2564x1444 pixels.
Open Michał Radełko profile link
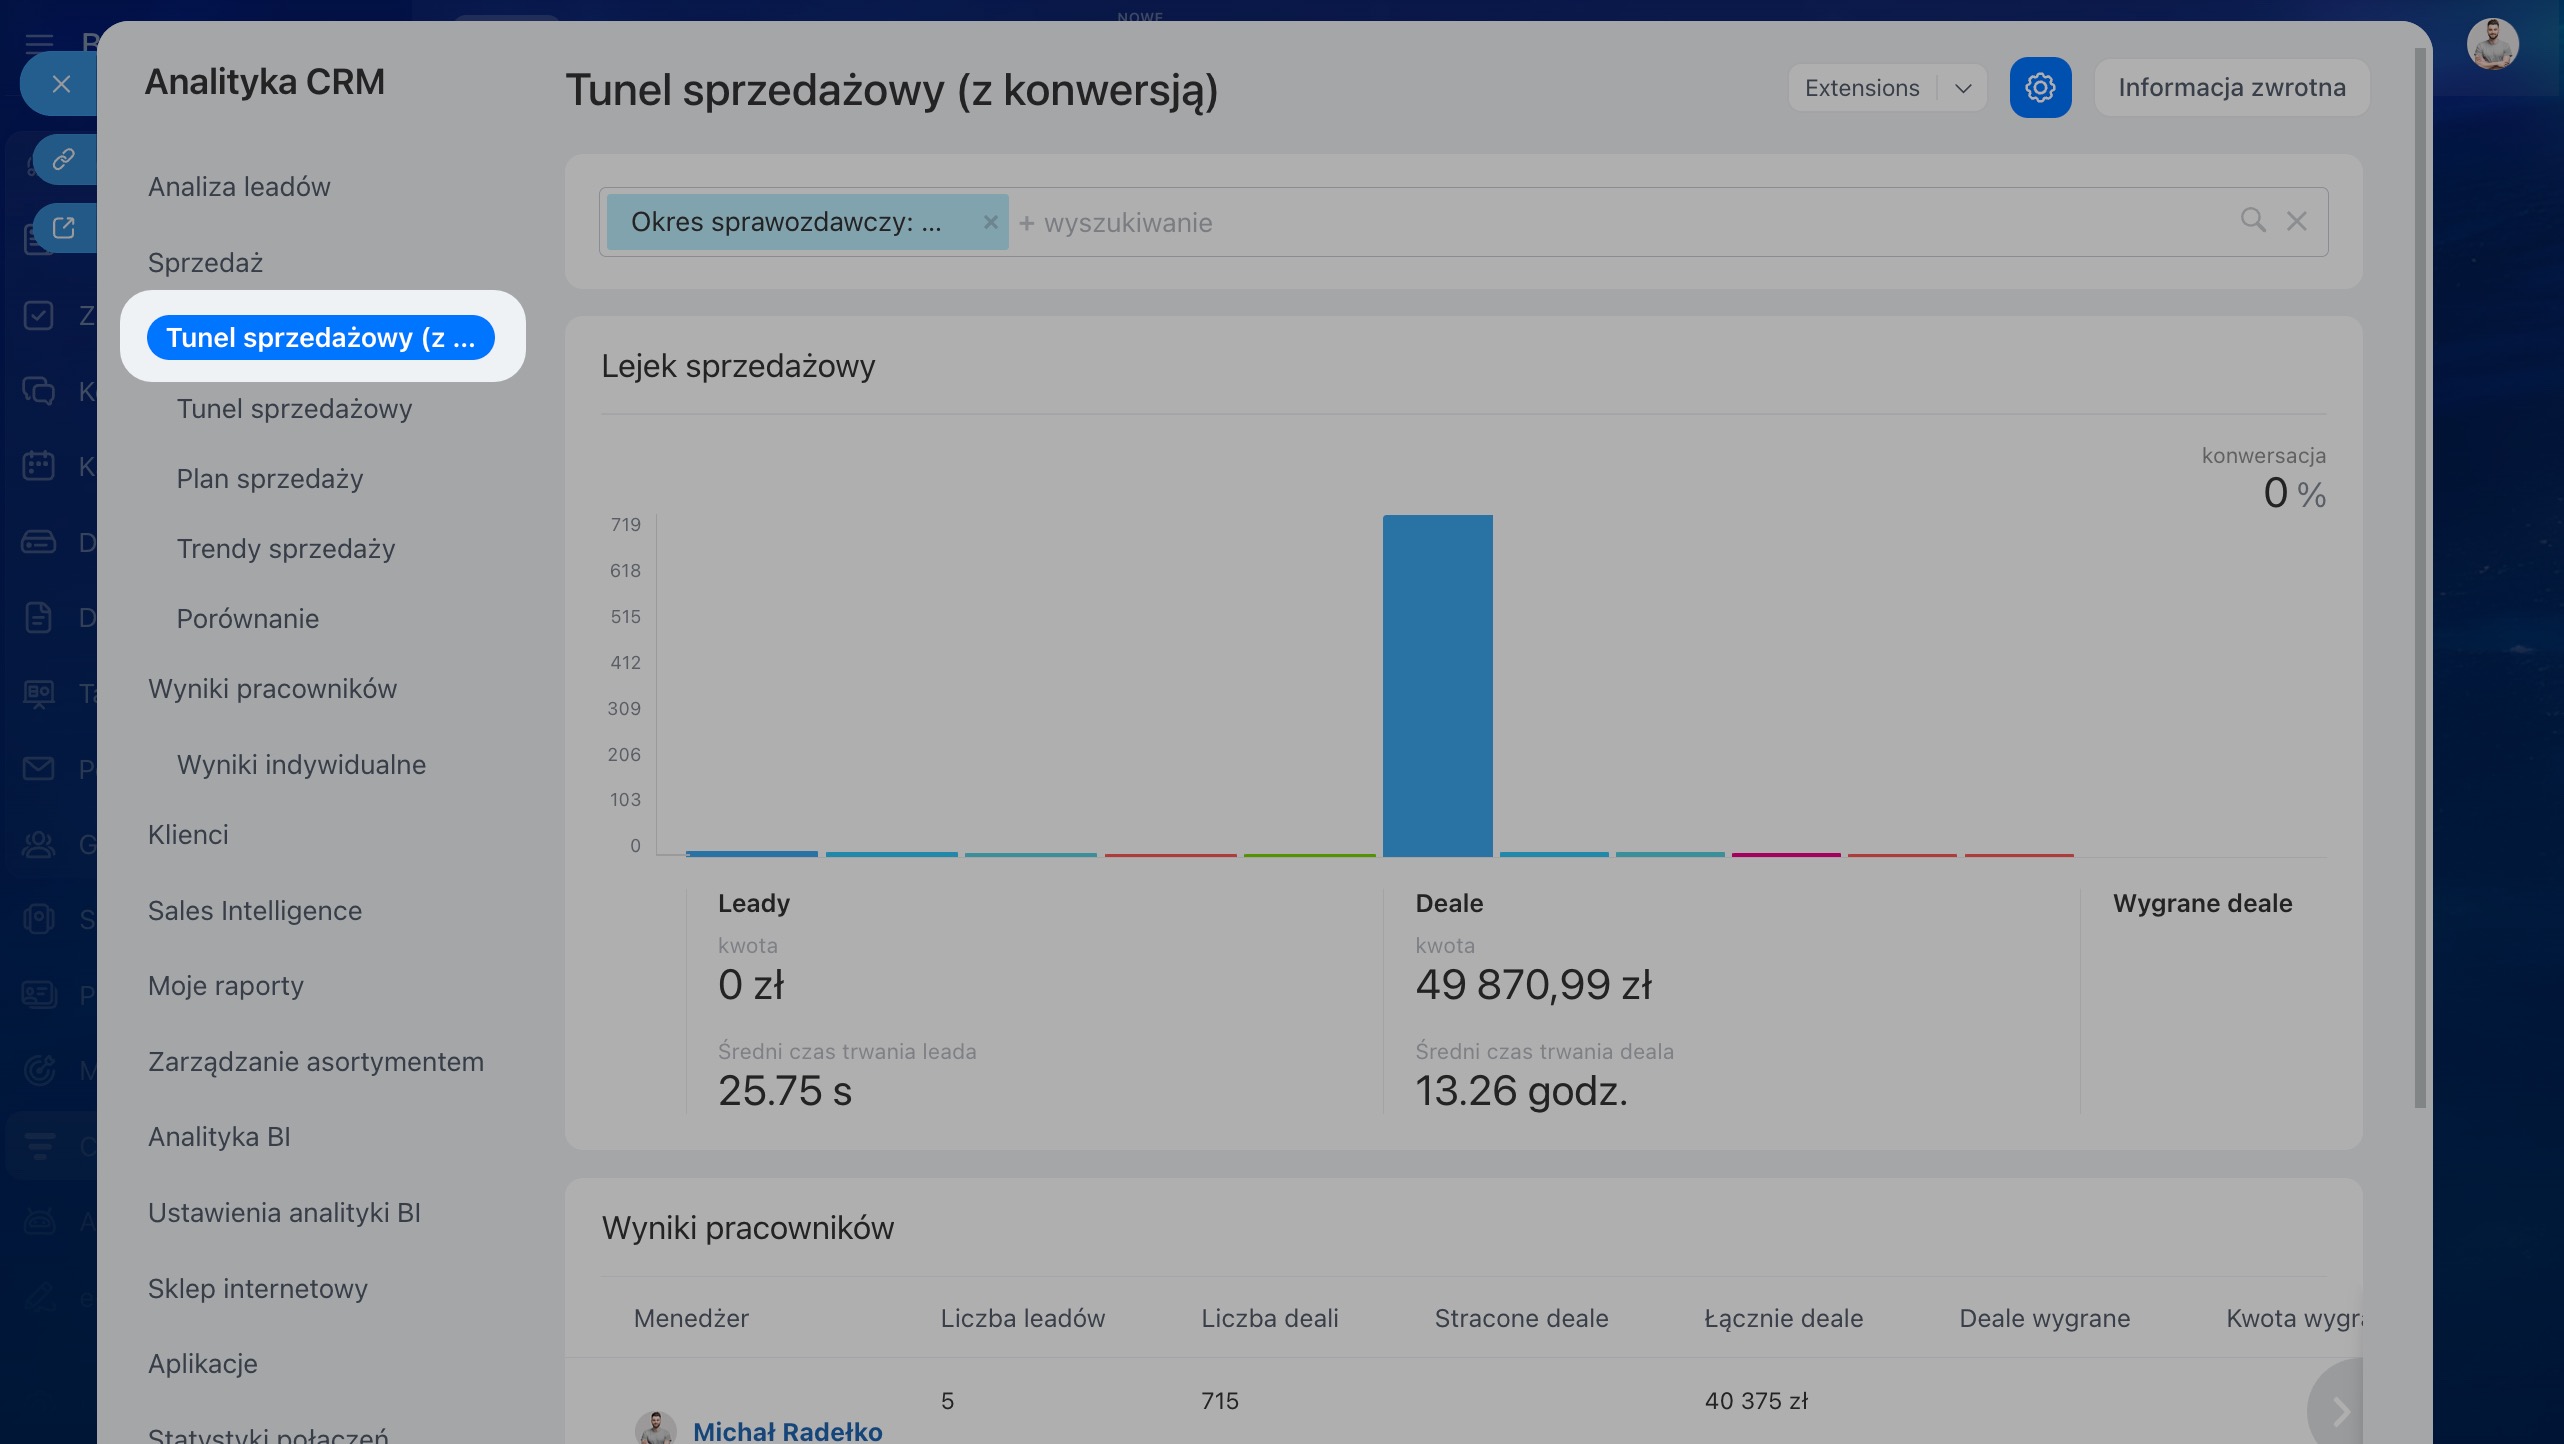tap(787, 1431)
